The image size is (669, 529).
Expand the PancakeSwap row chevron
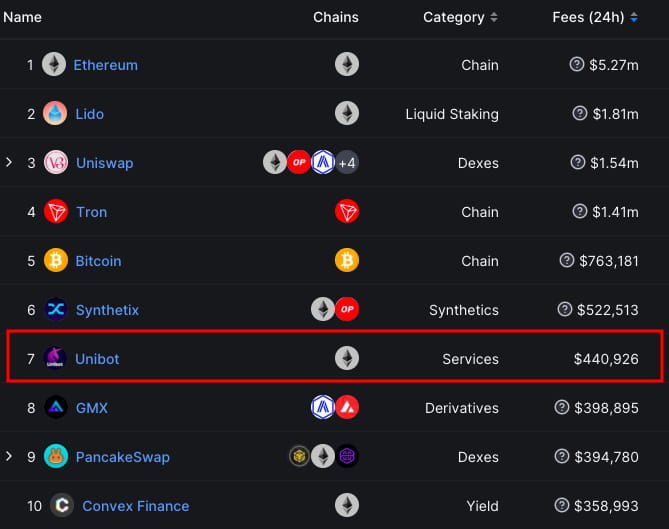click(9, 456)
